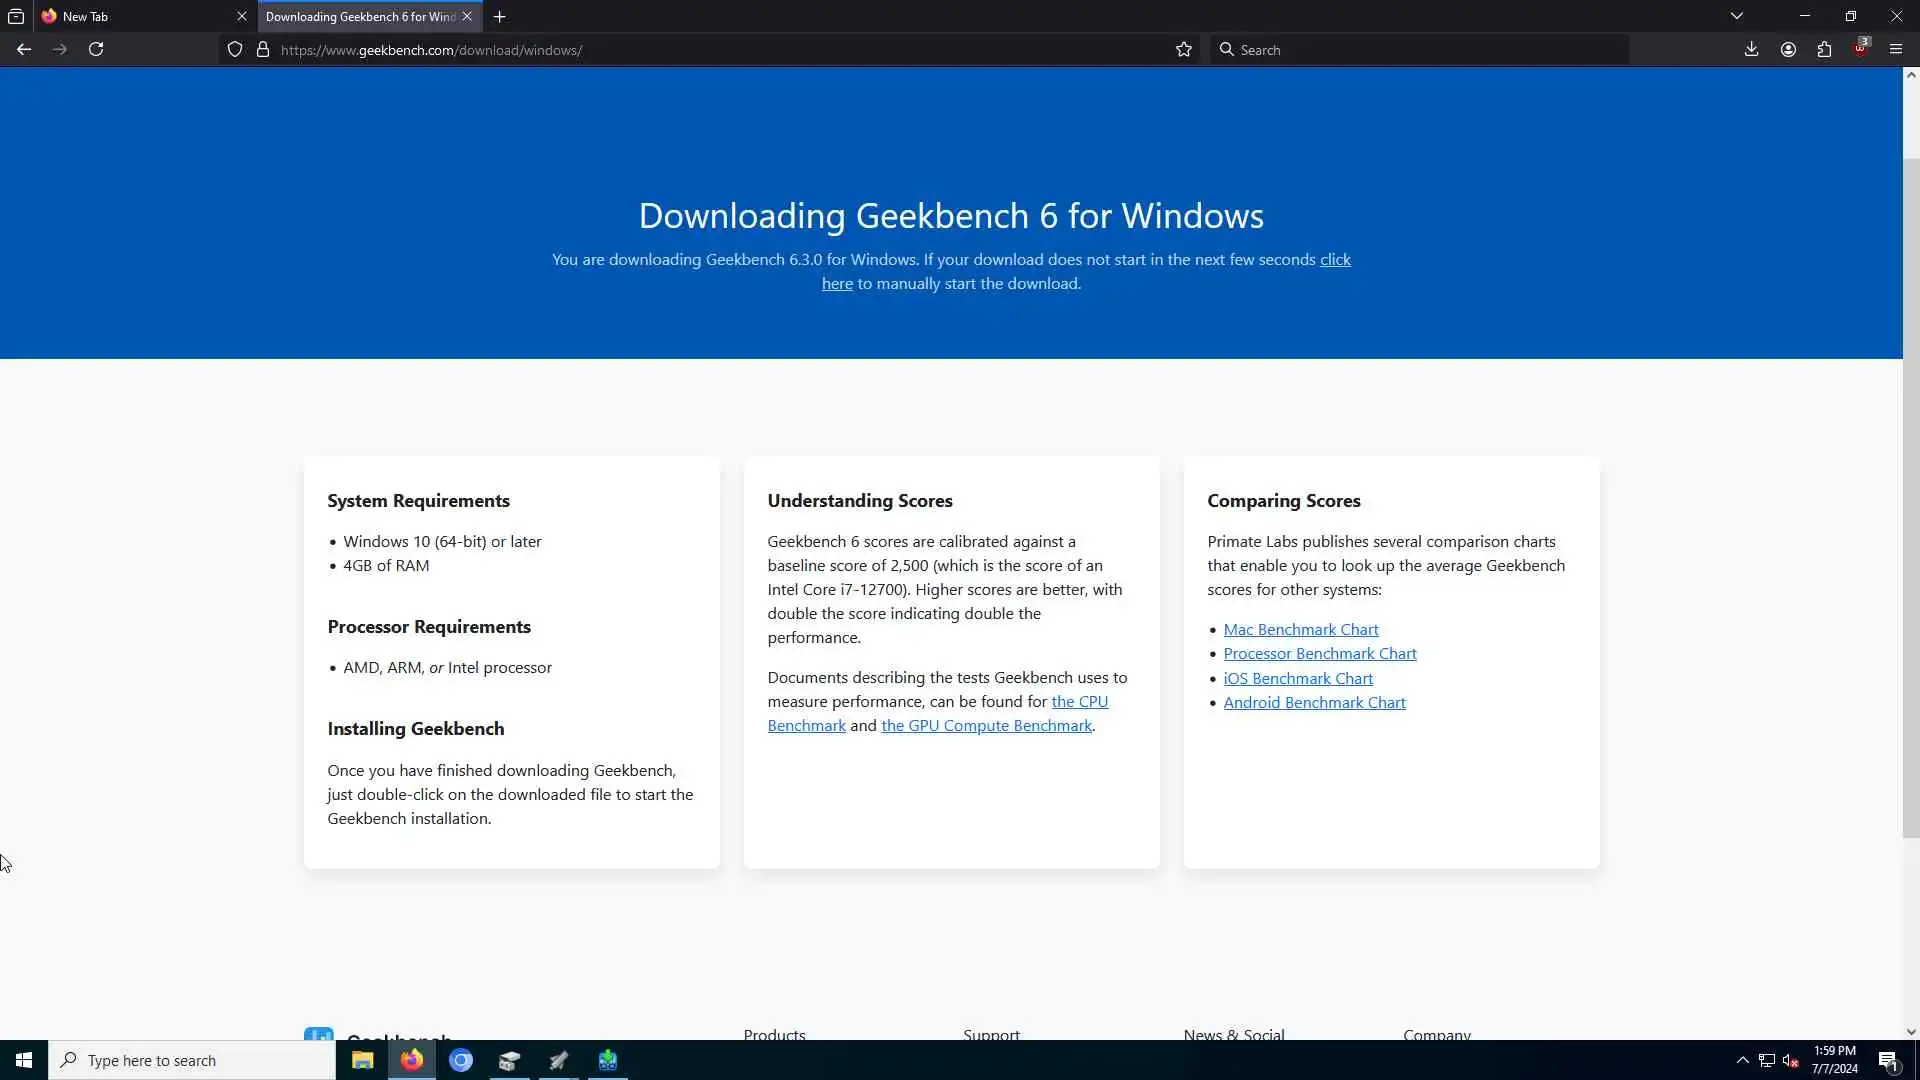Image resolution: width=1920 pixels, height=1080 pixels.
Task: Open the extensions puzzle icon
Action: click(1824, 49)
